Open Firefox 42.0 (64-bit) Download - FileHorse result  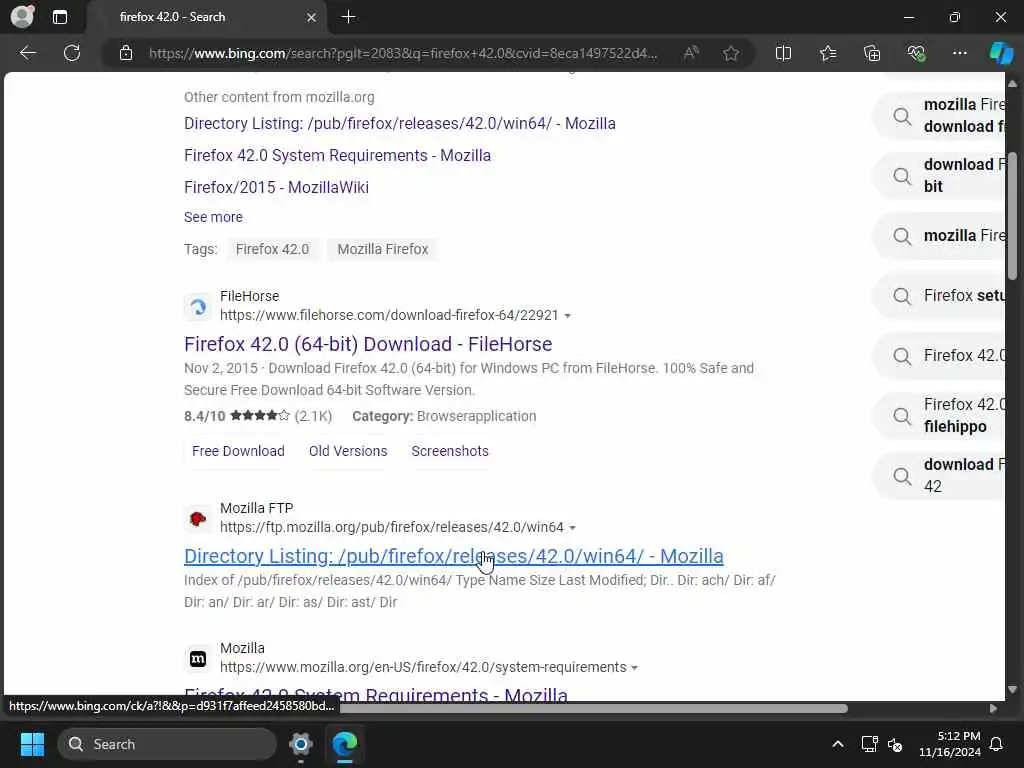click(368, 344)
